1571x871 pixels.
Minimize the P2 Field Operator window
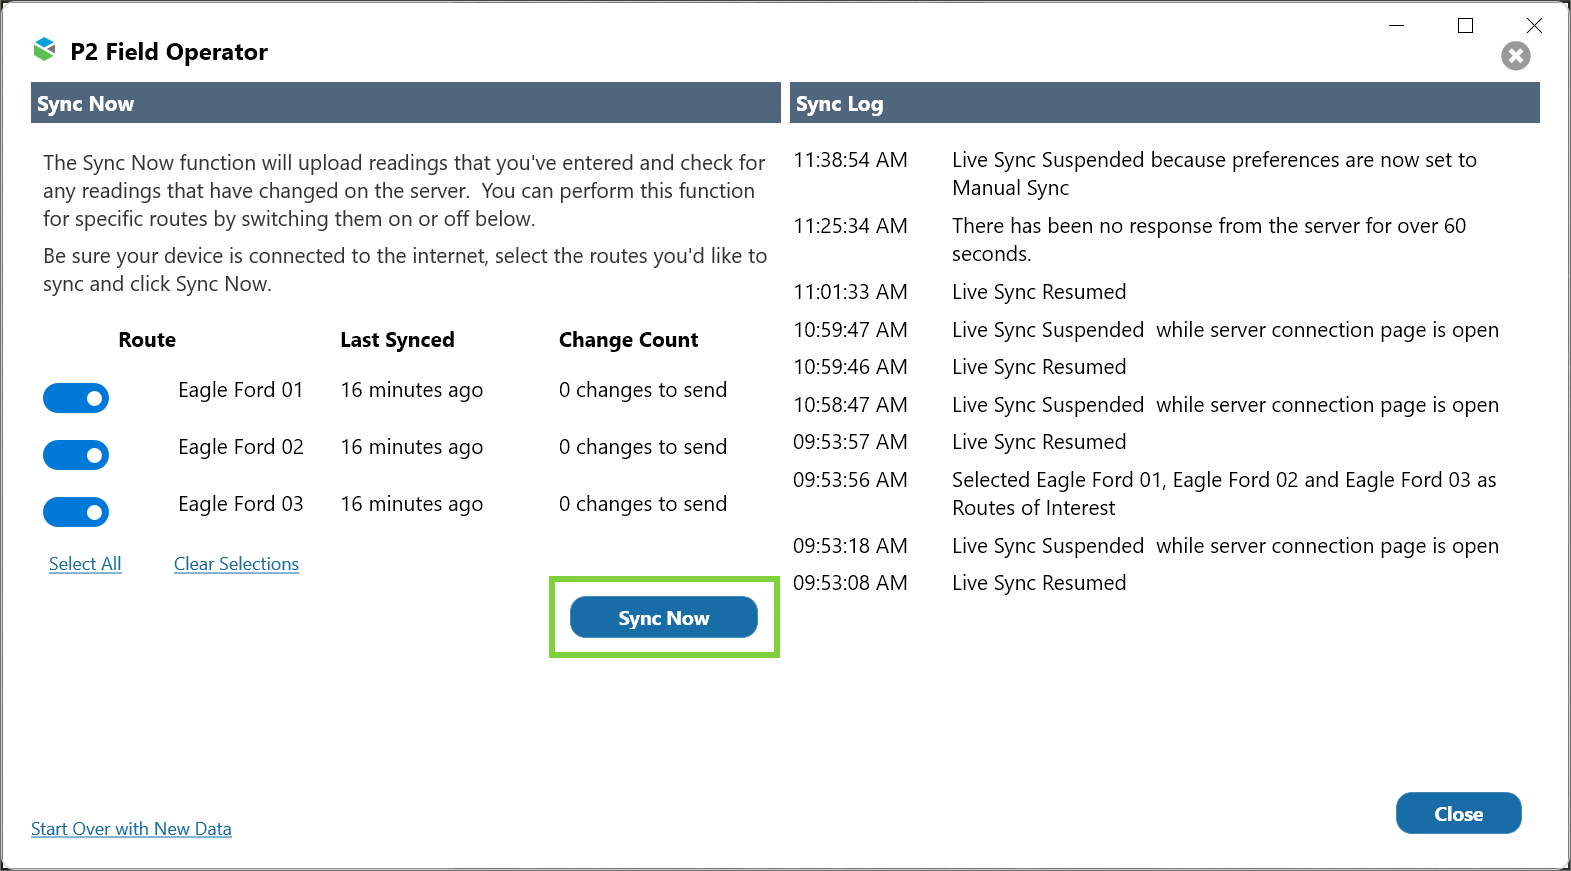click(1397, 26)
